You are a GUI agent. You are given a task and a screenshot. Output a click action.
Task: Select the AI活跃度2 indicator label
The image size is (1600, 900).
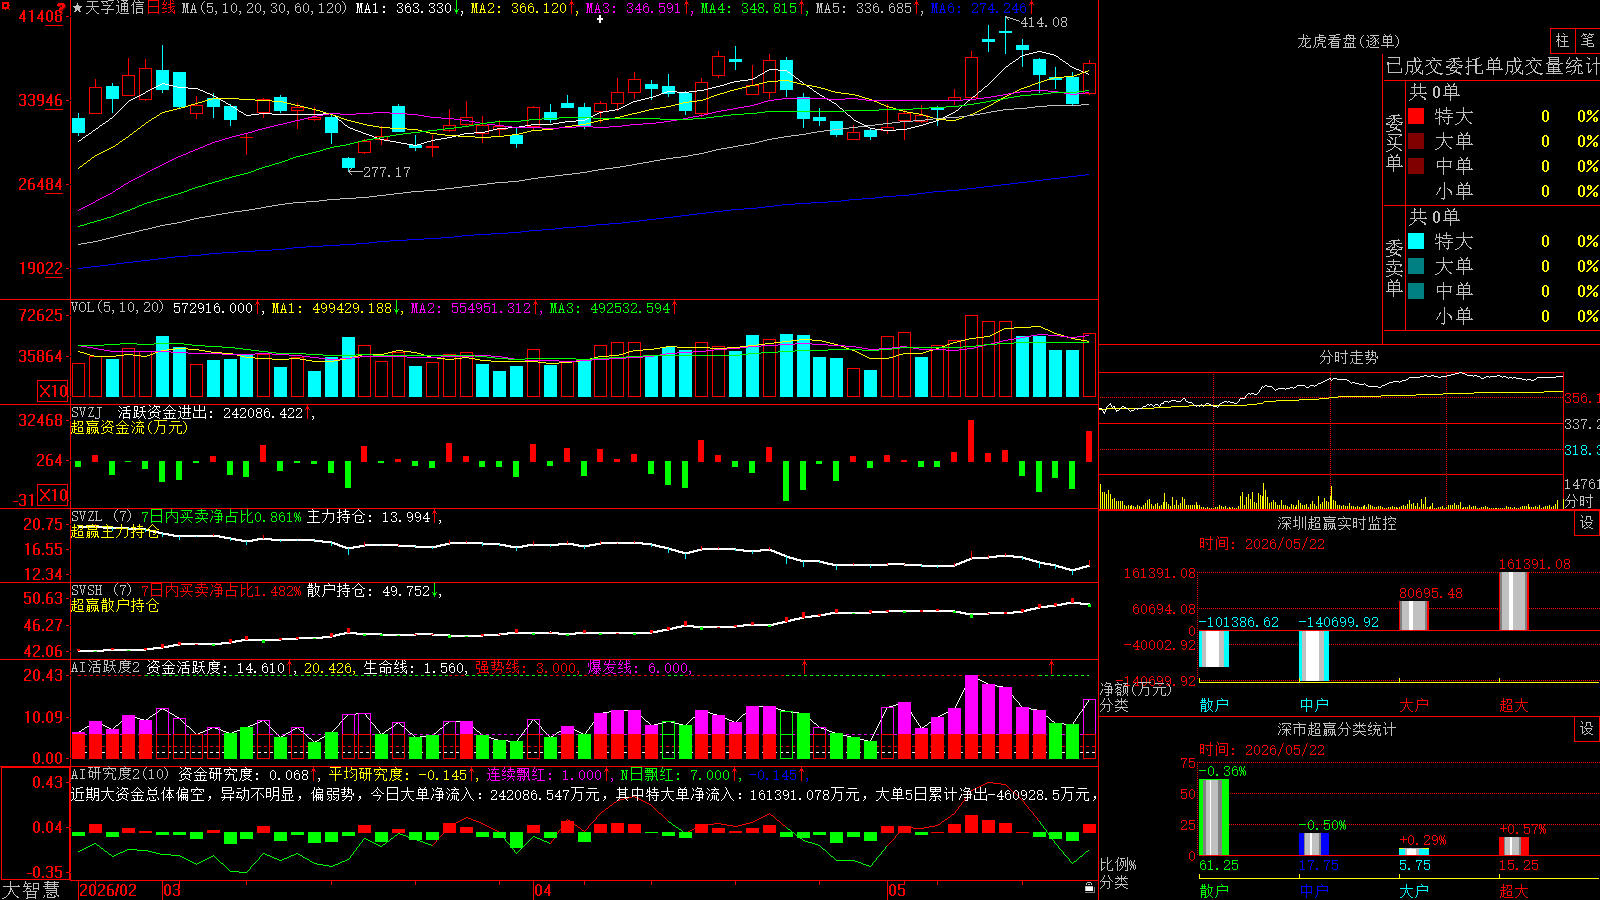coord(105,667)
